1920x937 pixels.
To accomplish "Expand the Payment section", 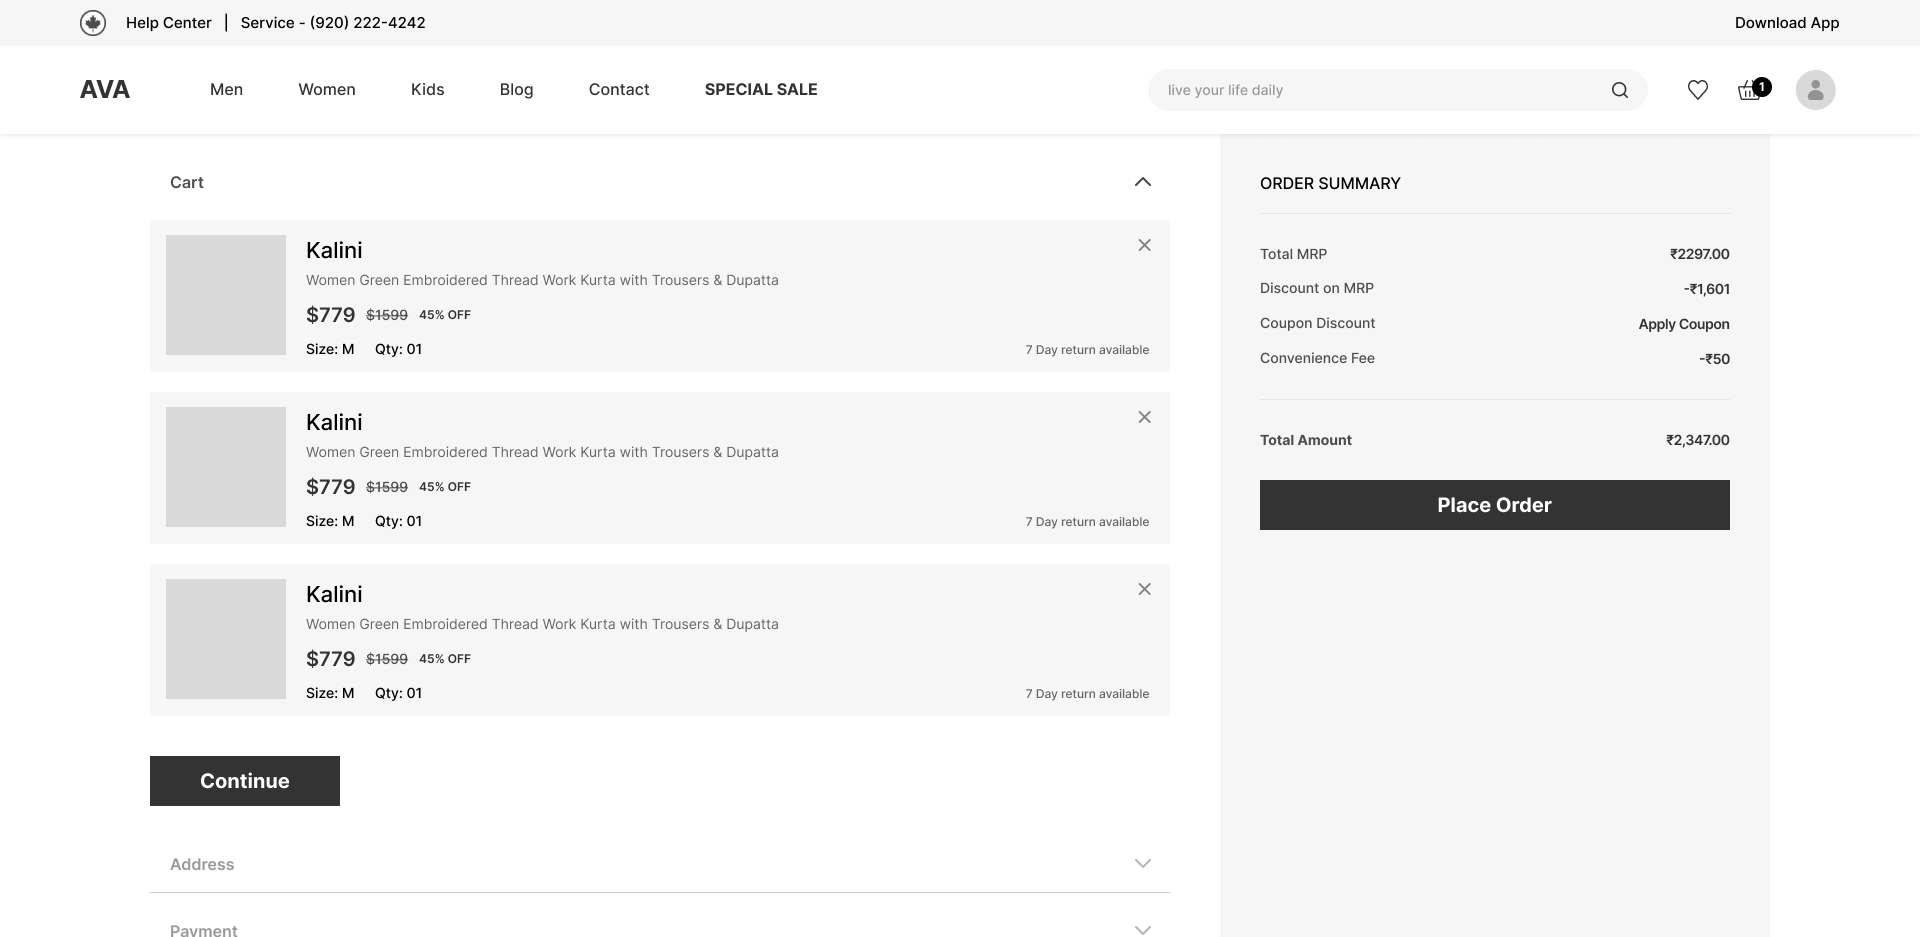I will pos(1142,929).
